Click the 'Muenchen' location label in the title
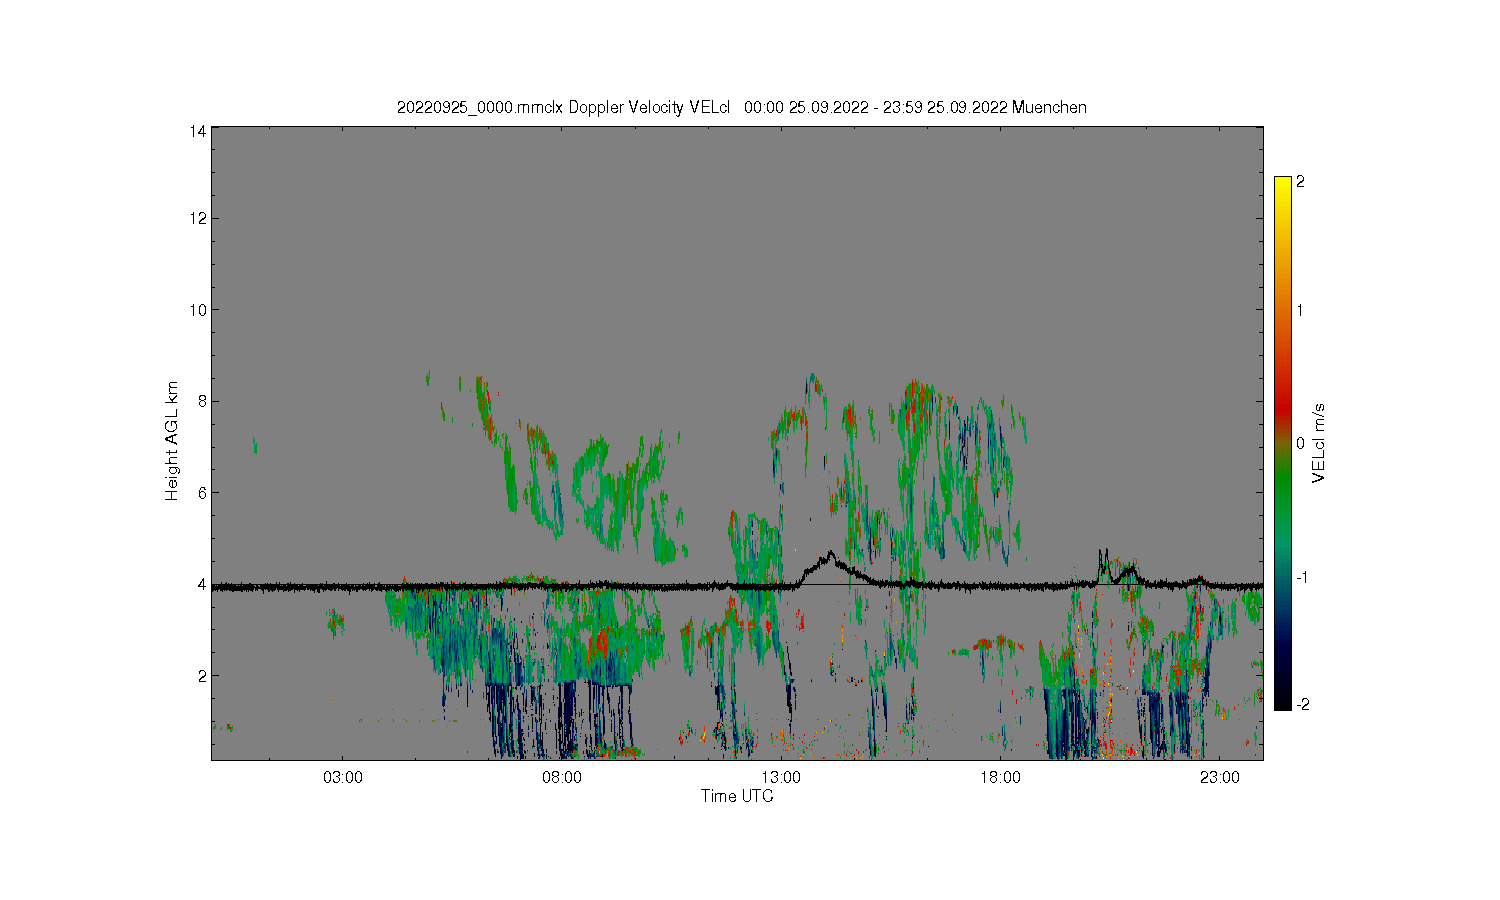1500x900 pixels. click(x=1049, y=107)
